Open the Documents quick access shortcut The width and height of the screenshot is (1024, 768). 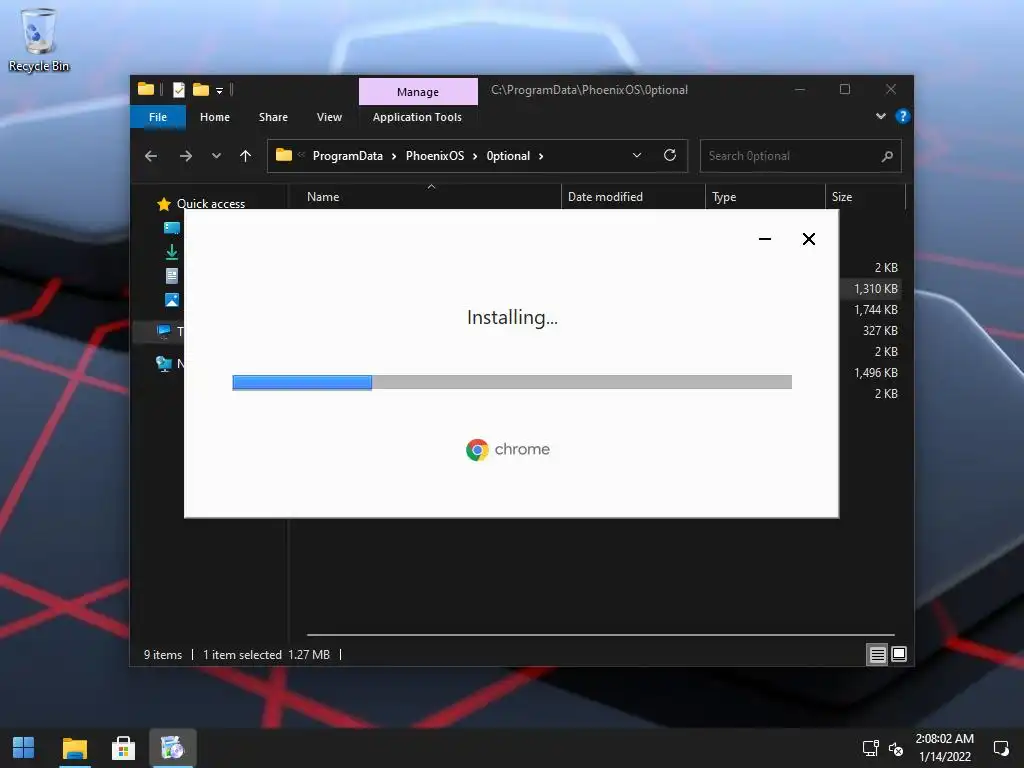coord(172,276)
